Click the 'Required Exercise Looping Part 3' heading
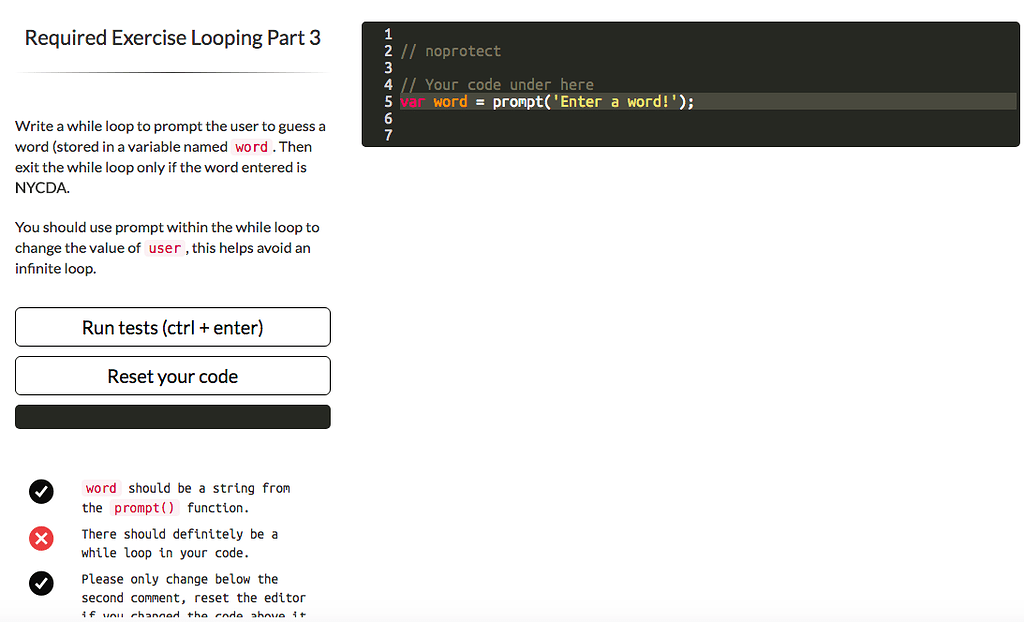Screen dimensions: 1024x622 coord(172,38)
